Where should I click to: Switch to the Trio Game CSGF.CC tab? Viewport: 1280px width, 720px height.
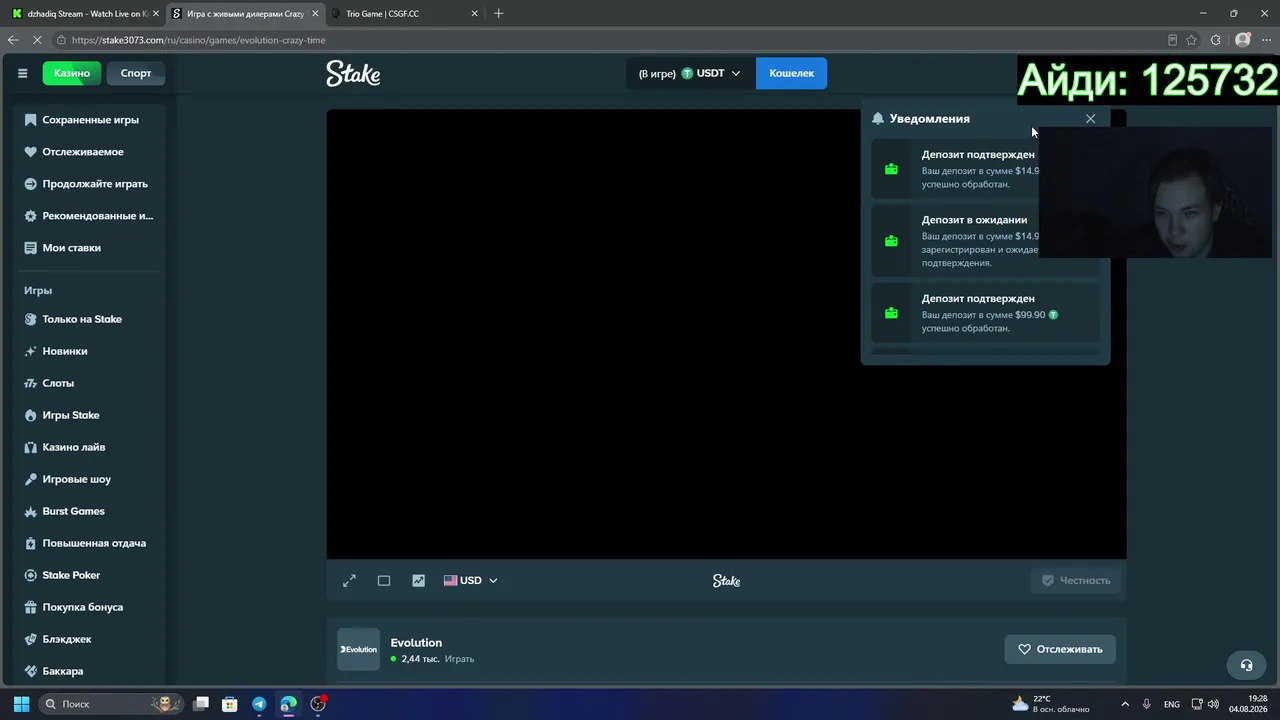(x=403, y=14)
